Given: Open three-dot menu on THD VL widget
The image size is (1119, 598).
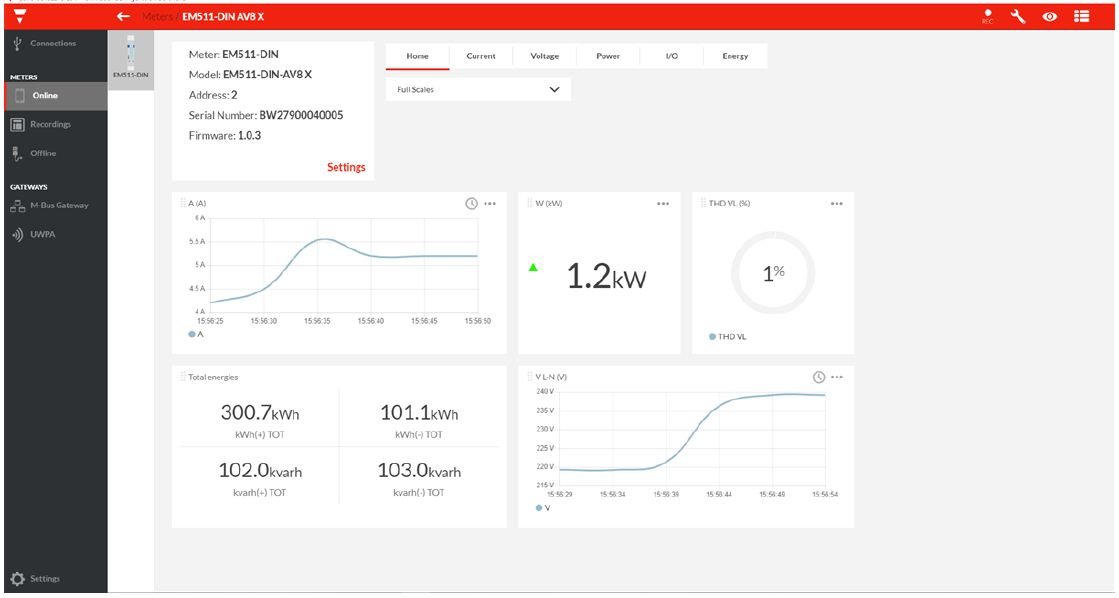Looking at the screenshot, I should [x=837, y=203].
